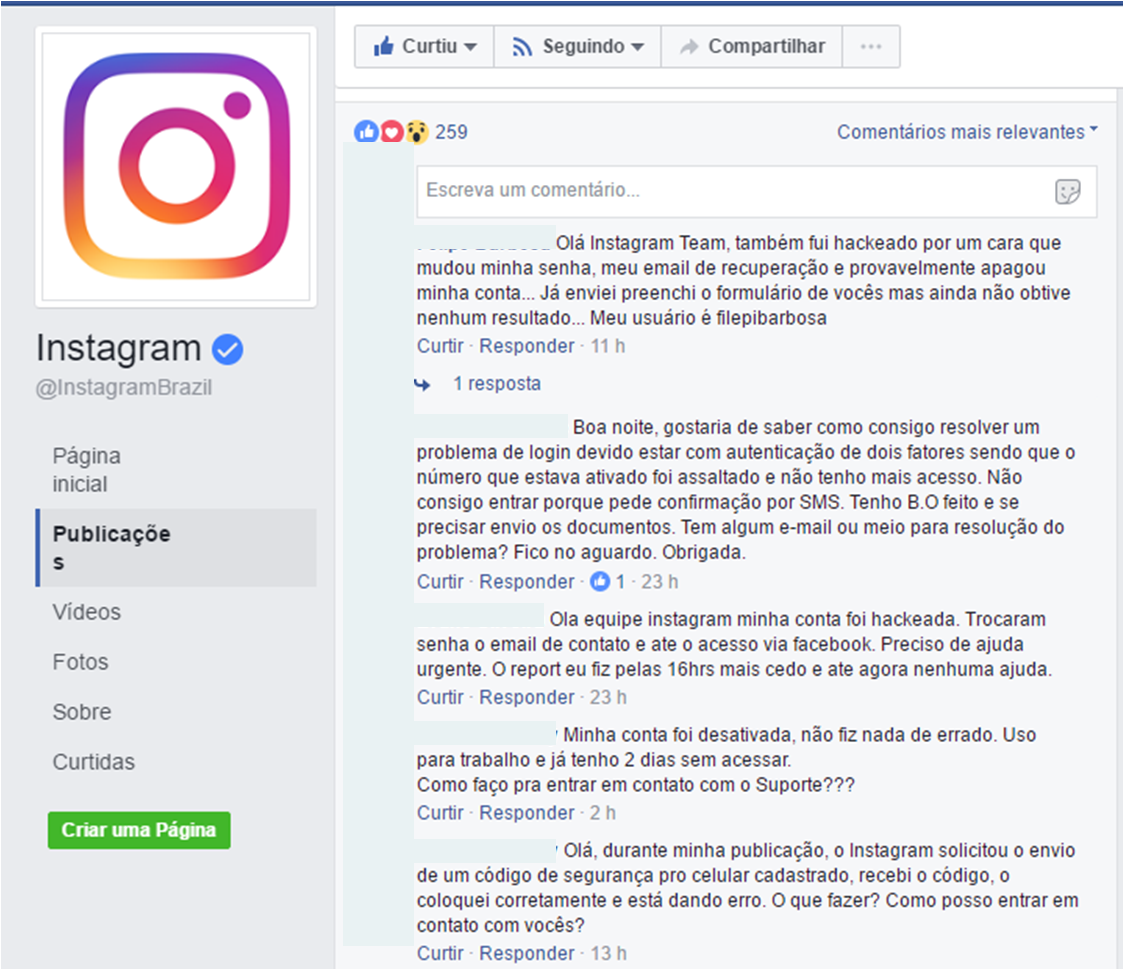Click the Seguindo RSS feed icon
1124x970 pixels.
point(522,47)
